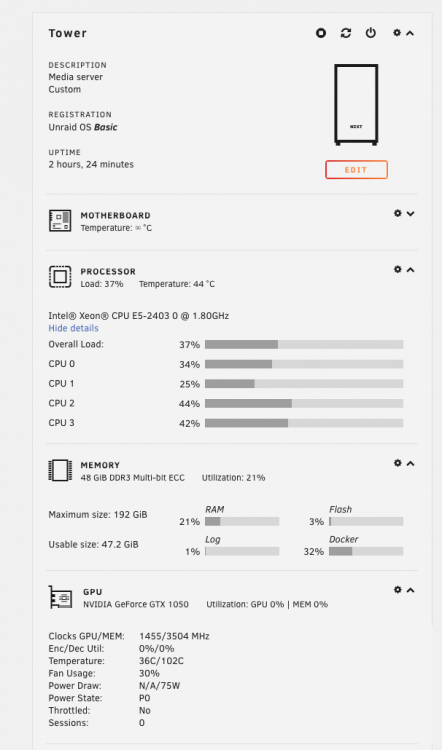This screenshot has width=442, height=750.
Task: Collapse the Processor section chevron
Action: [x=410, y=270]
